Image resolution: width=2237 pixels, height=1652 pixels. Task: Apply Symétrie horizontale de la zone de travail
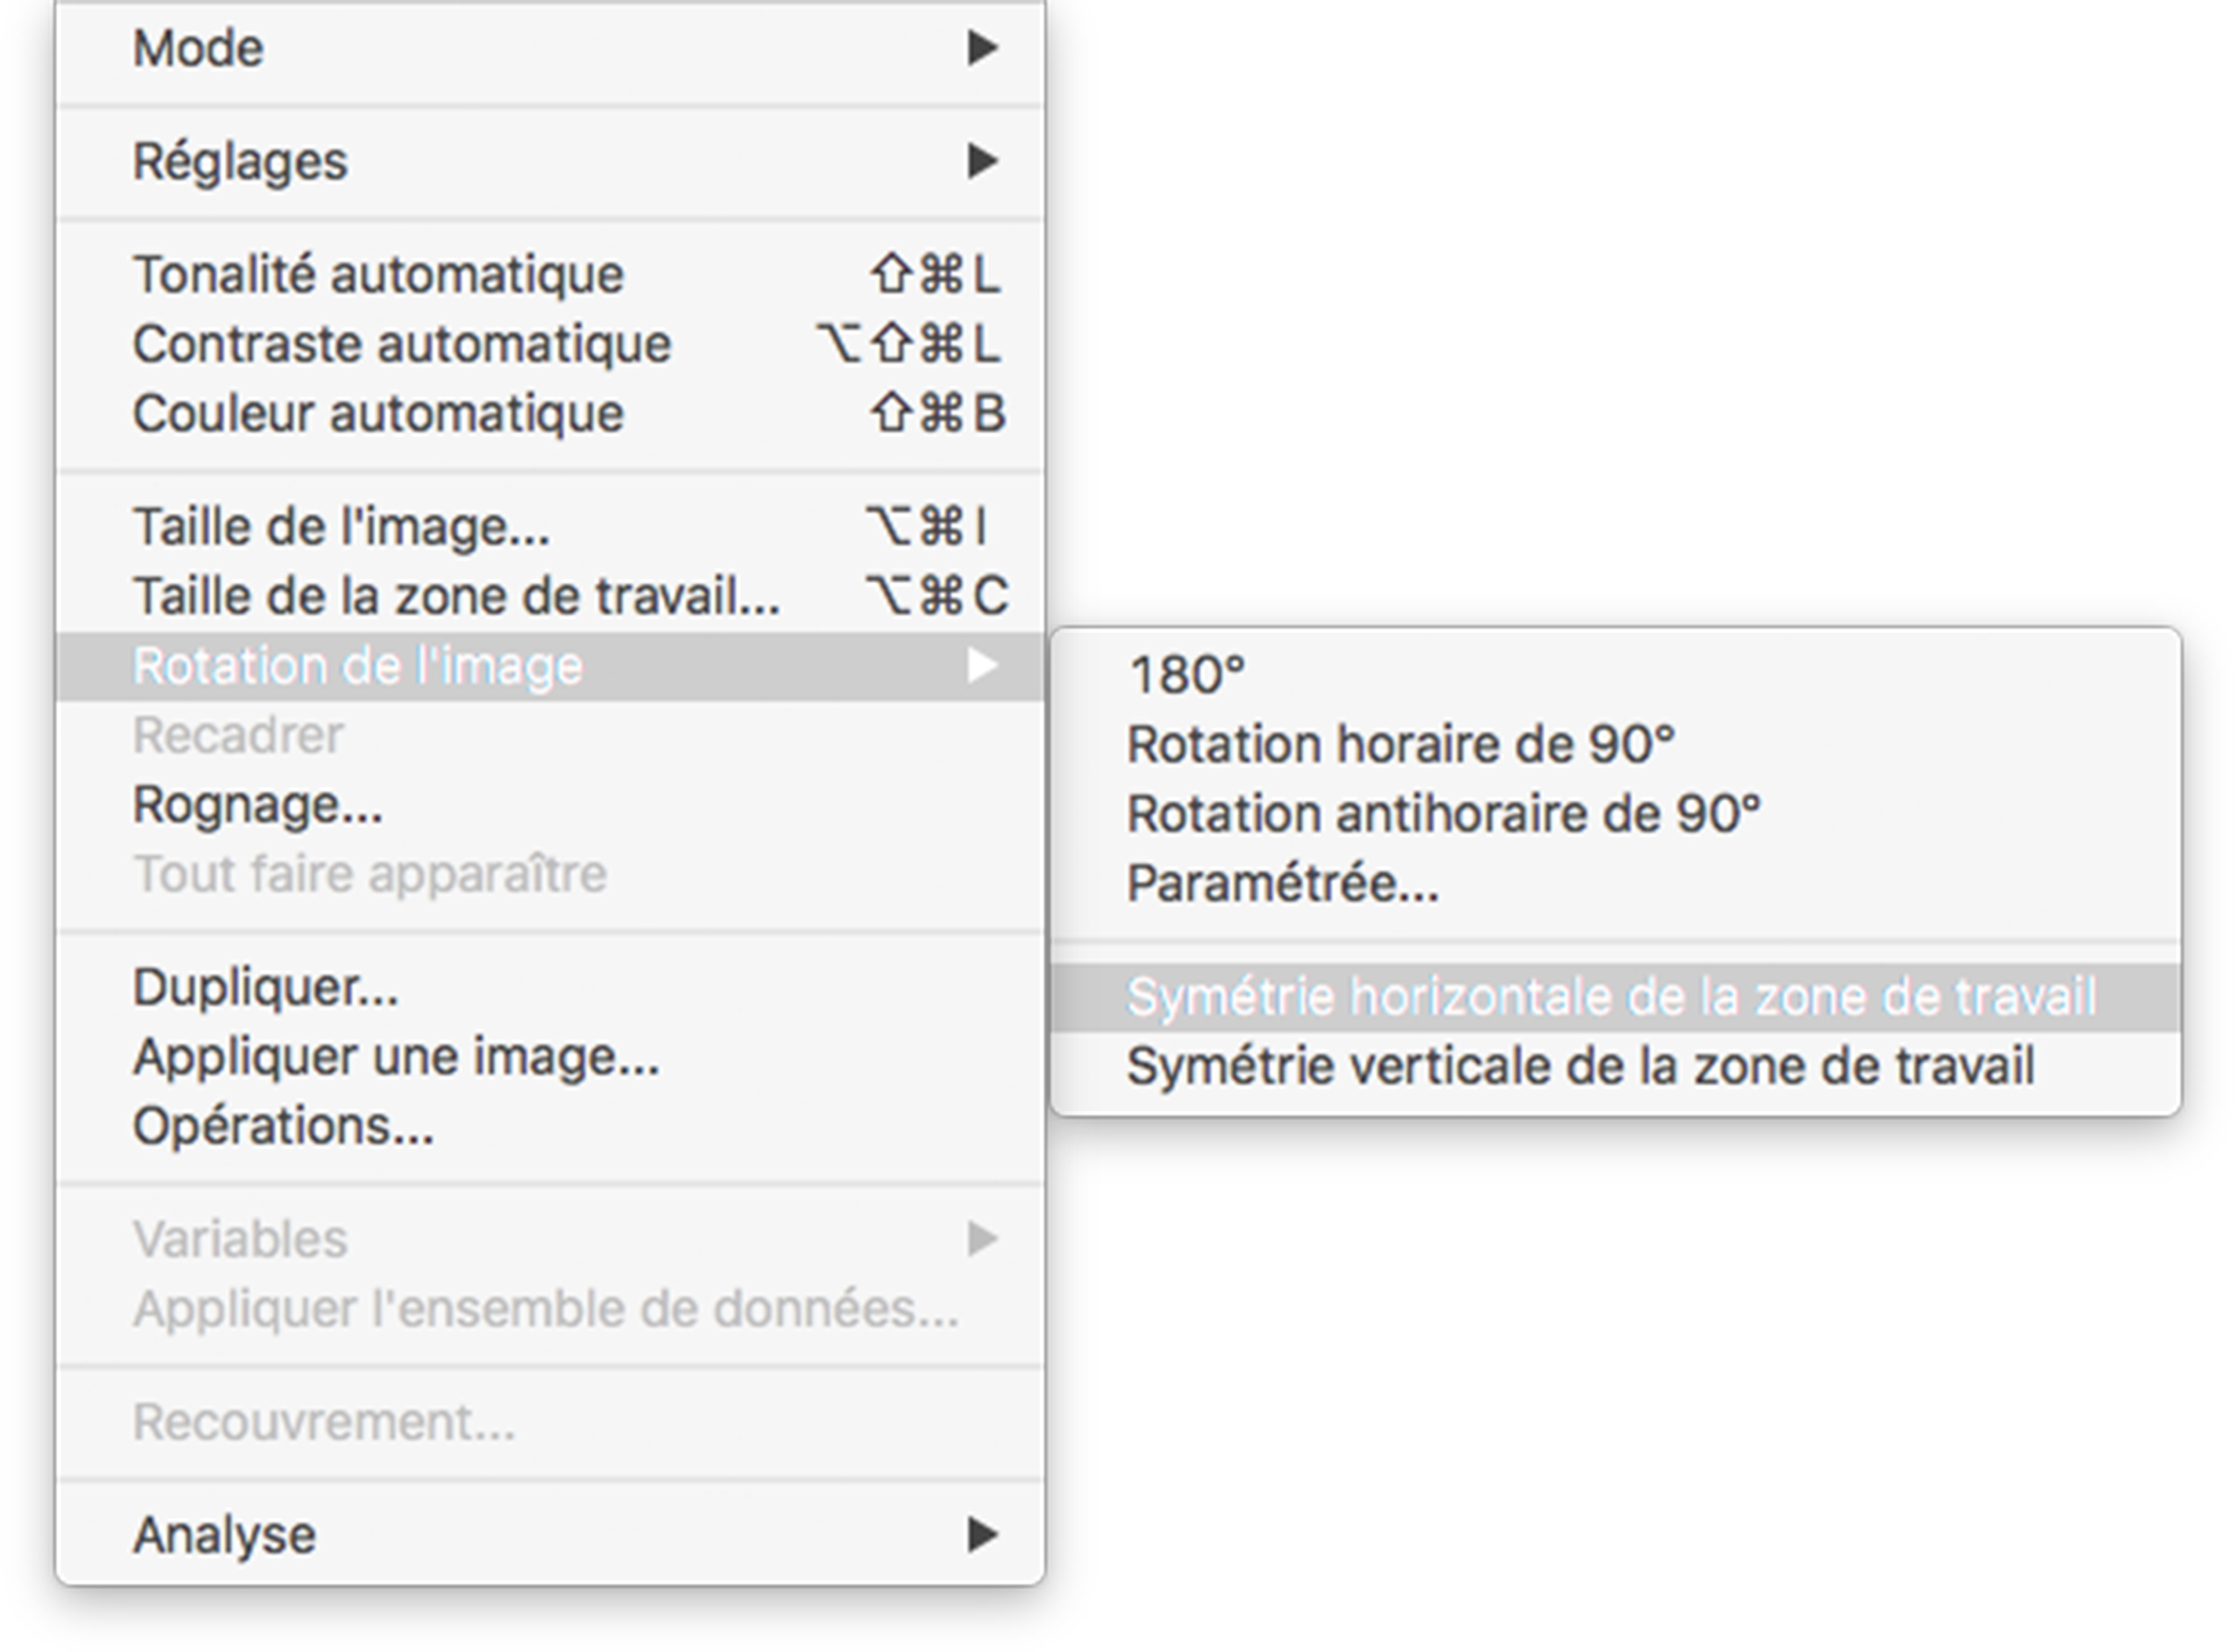(x=1610, y=997)
